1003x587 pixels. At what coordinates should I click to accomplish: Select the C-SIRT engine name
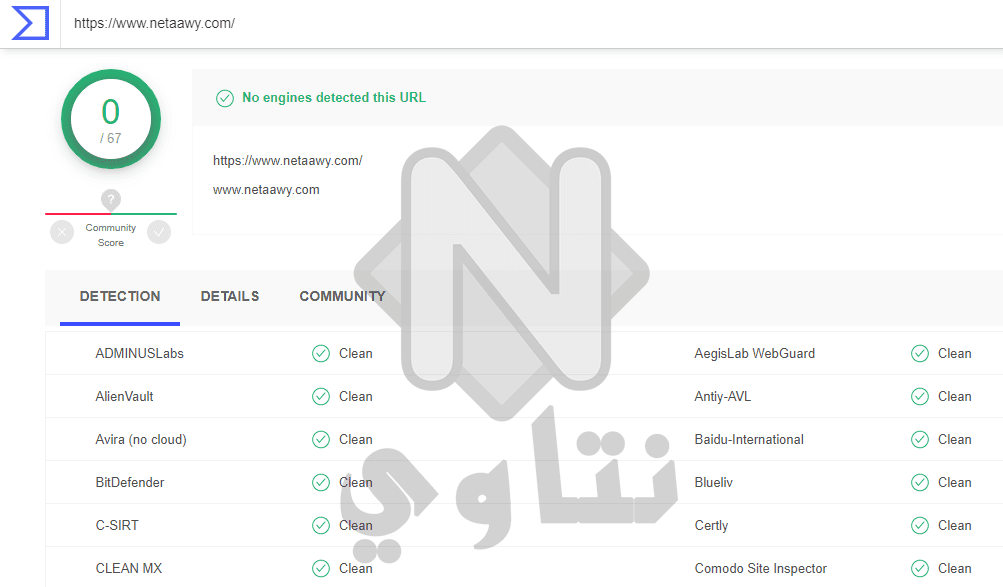point(117,526)
